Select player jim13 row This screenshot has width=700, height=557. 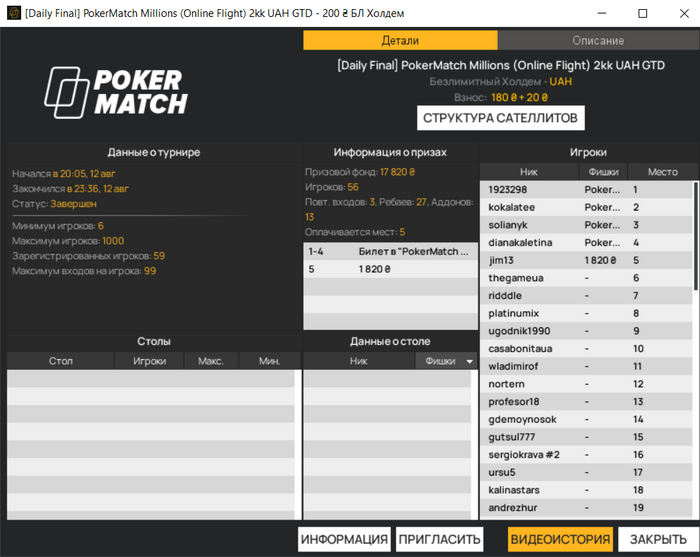[x=586, y=260]
